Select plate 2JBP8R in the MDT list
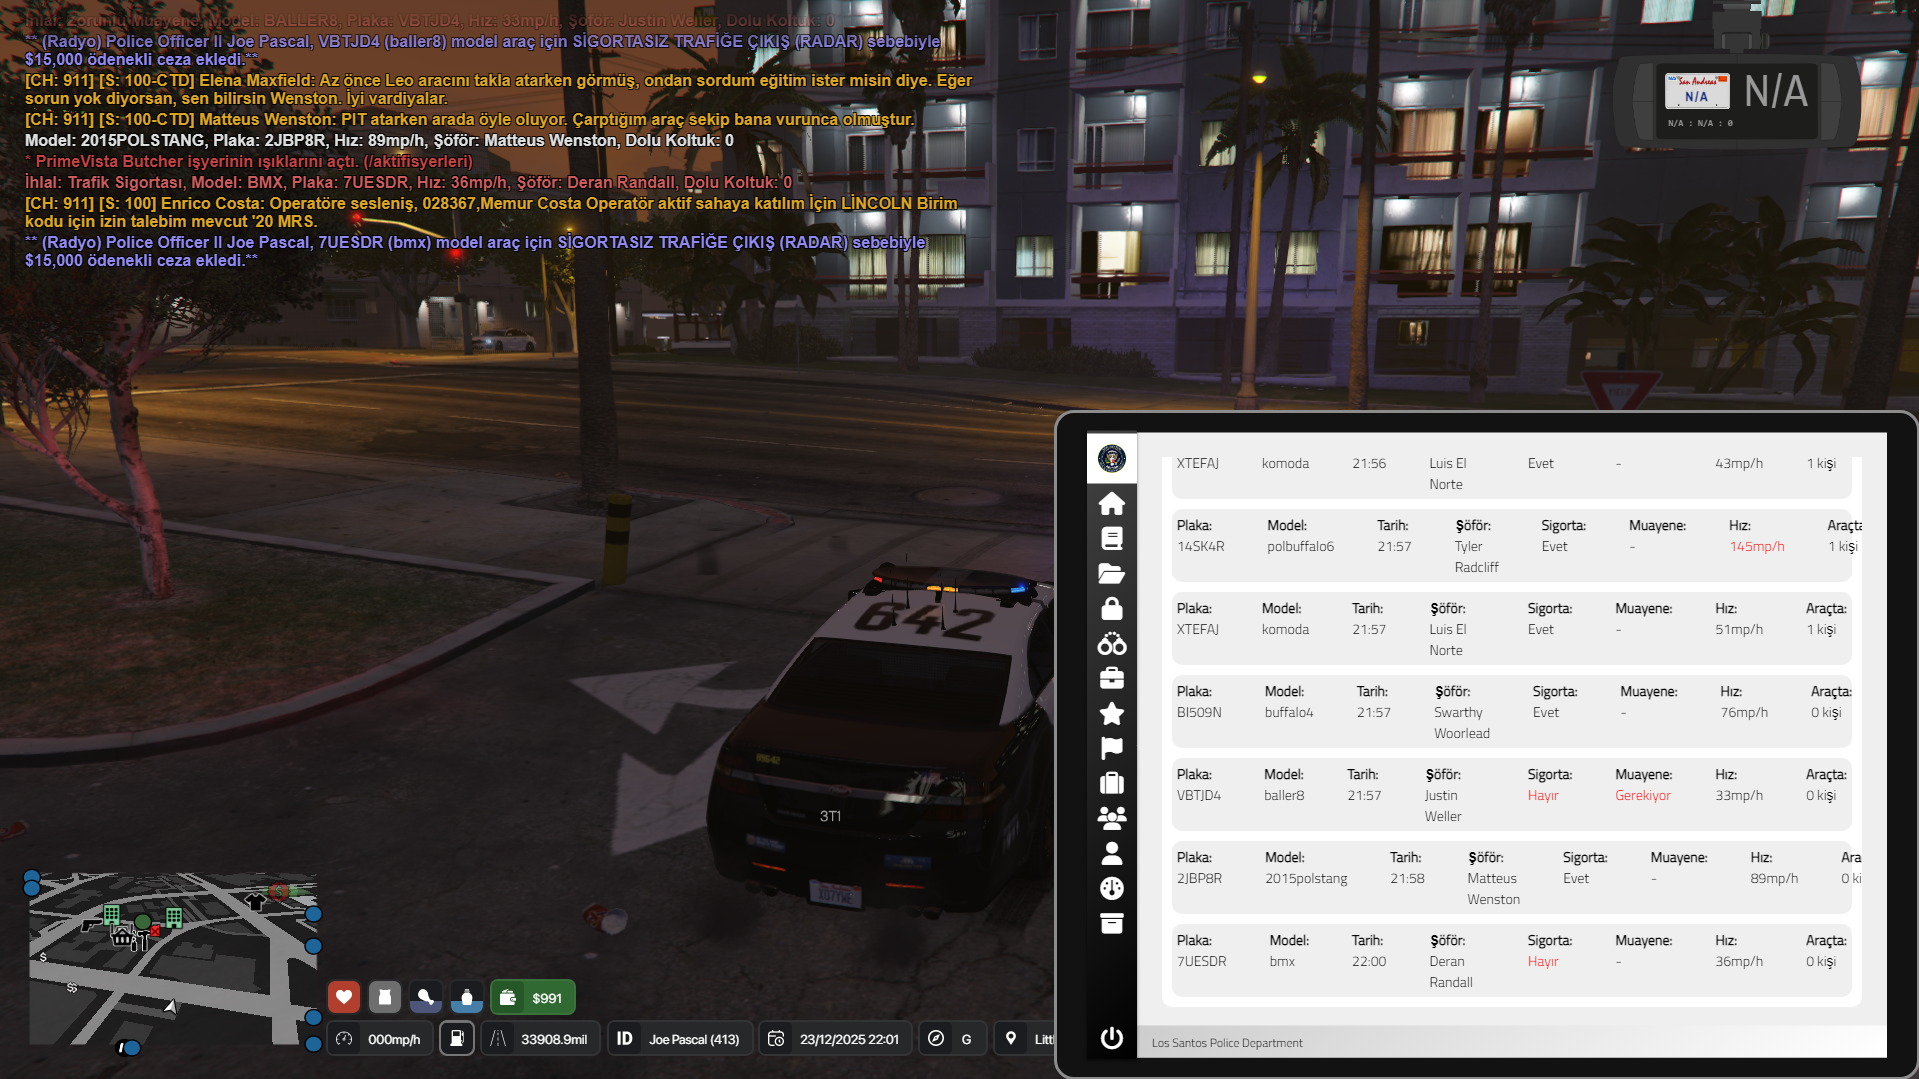Image resolution: width=1919 pixels, height=1079 pixels. (x=1199, y=879)
